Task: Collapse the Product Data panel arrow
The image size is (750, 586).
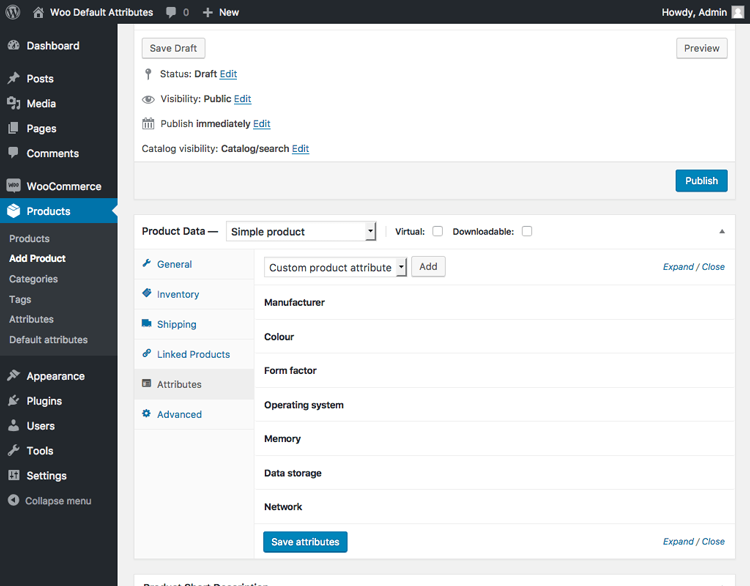Action: click(722, 232)
